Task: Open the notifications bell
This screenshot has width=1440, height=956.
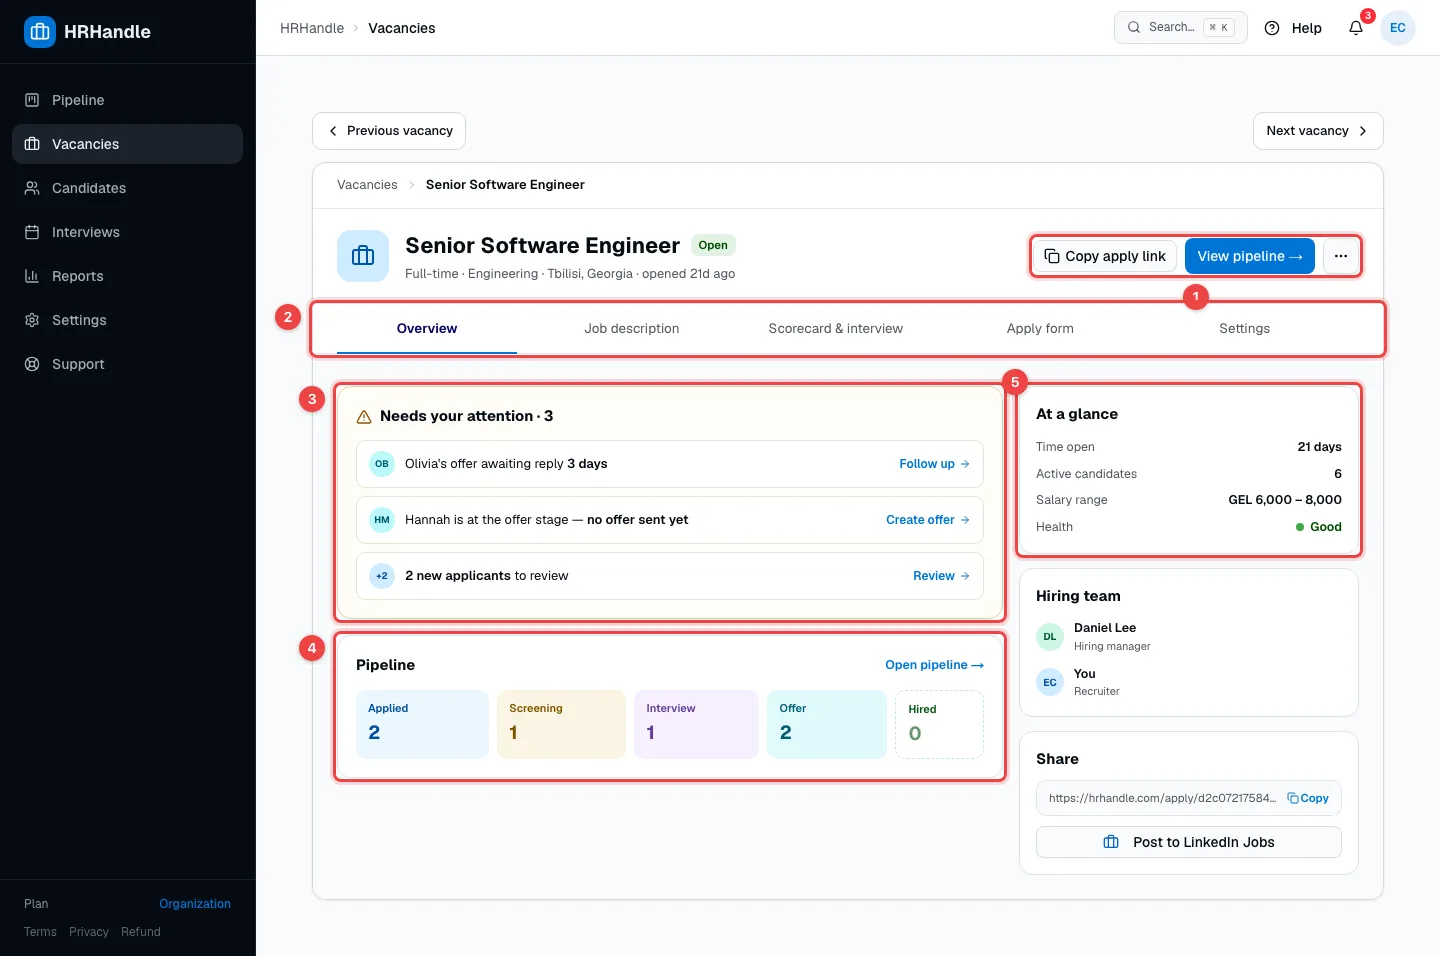Action: [1356, 28]
